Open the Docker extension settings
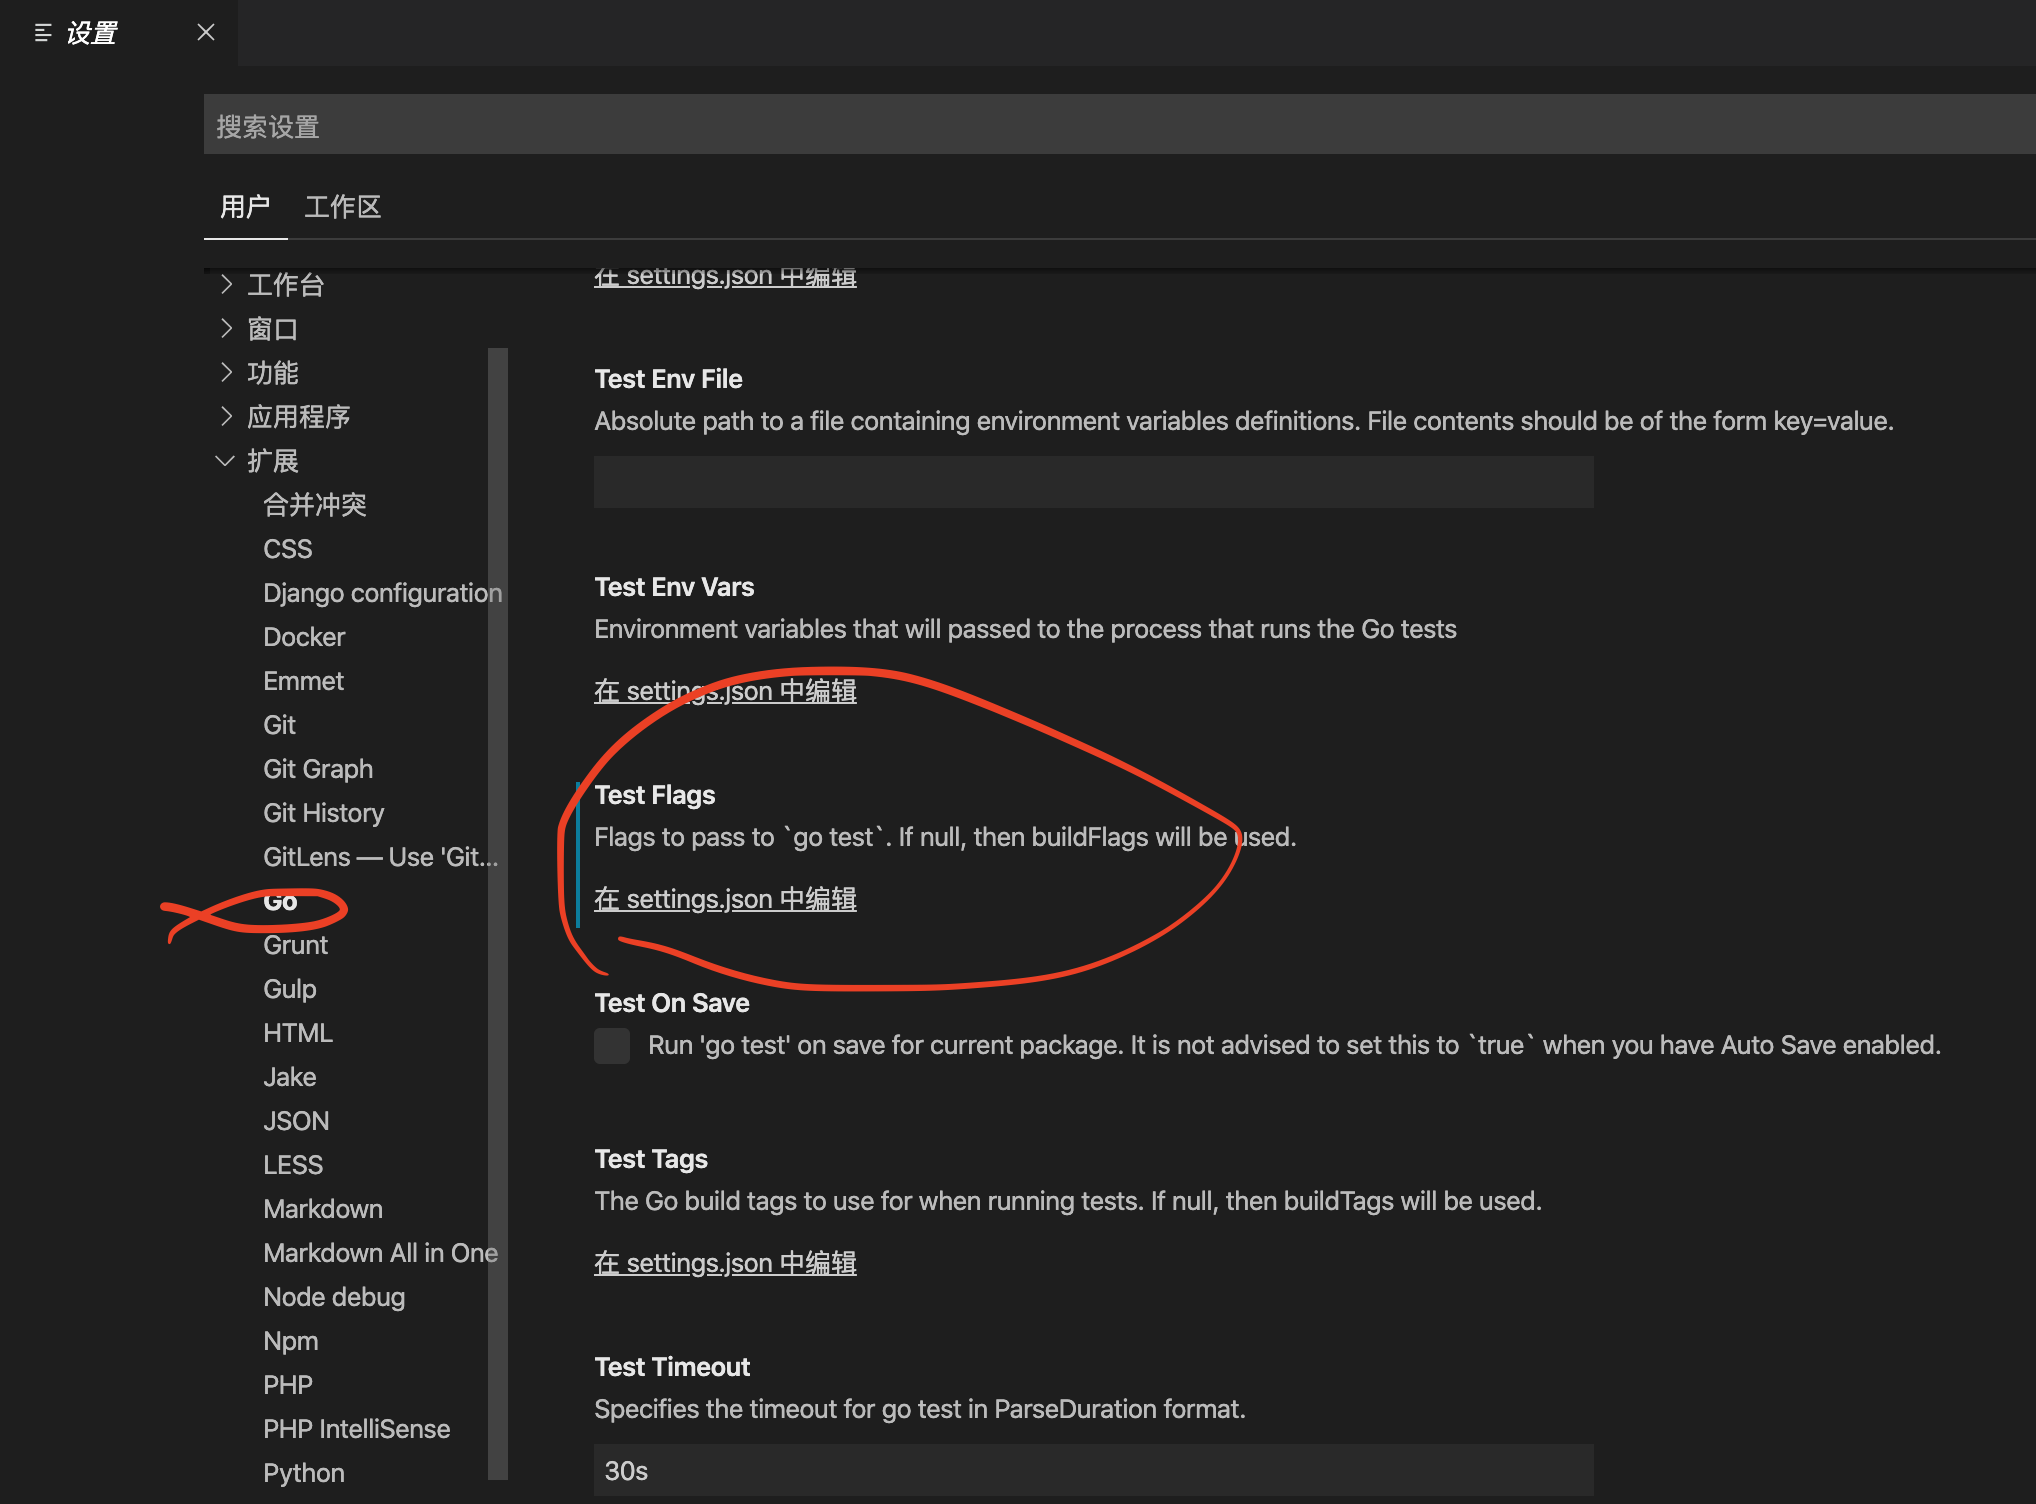The height and width of the screenshot is (1504, 2036). click(304, 637)
